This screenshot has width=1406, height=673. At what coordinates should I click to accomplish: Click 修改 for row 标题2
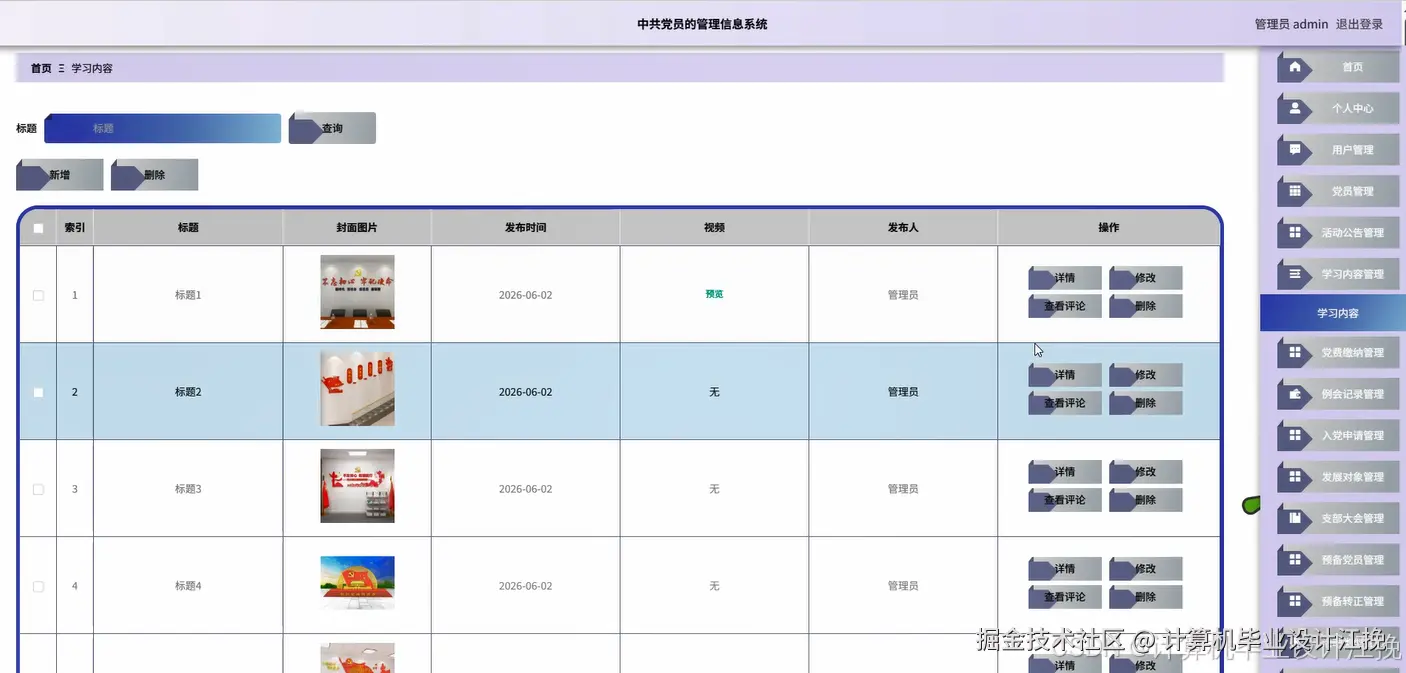click(x=1146, y=375)
